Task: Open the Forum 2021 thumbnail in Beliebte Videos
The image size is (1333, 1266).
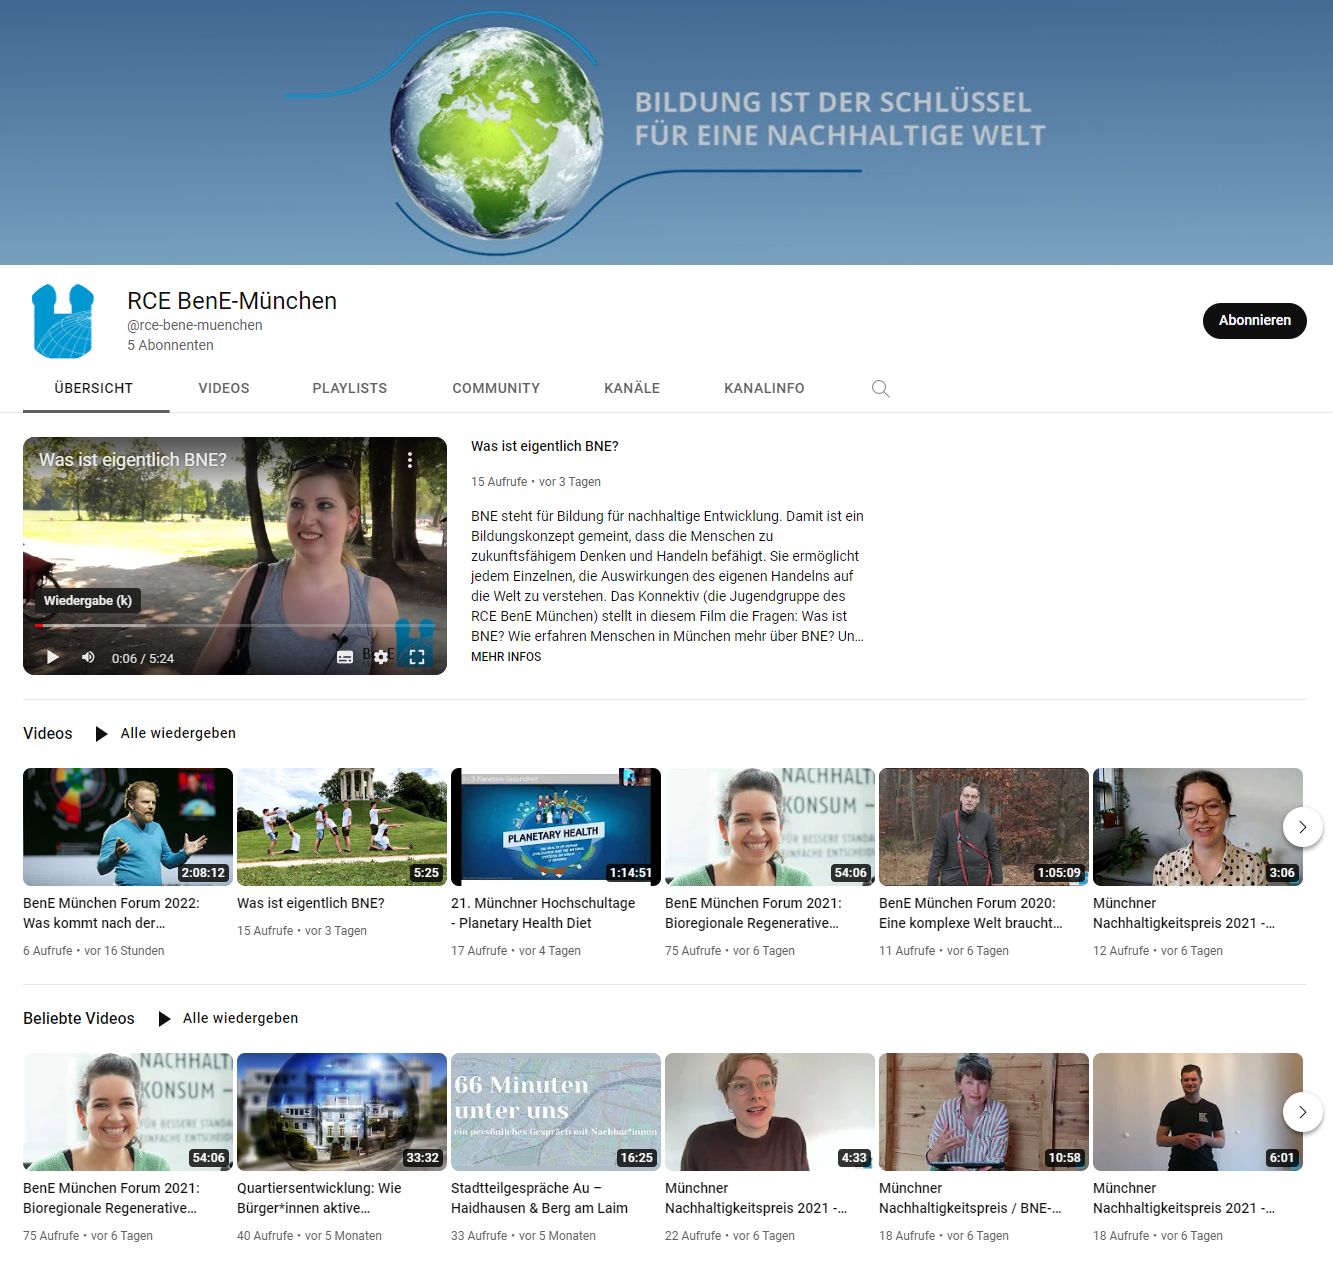Action: coord(128,1112)
